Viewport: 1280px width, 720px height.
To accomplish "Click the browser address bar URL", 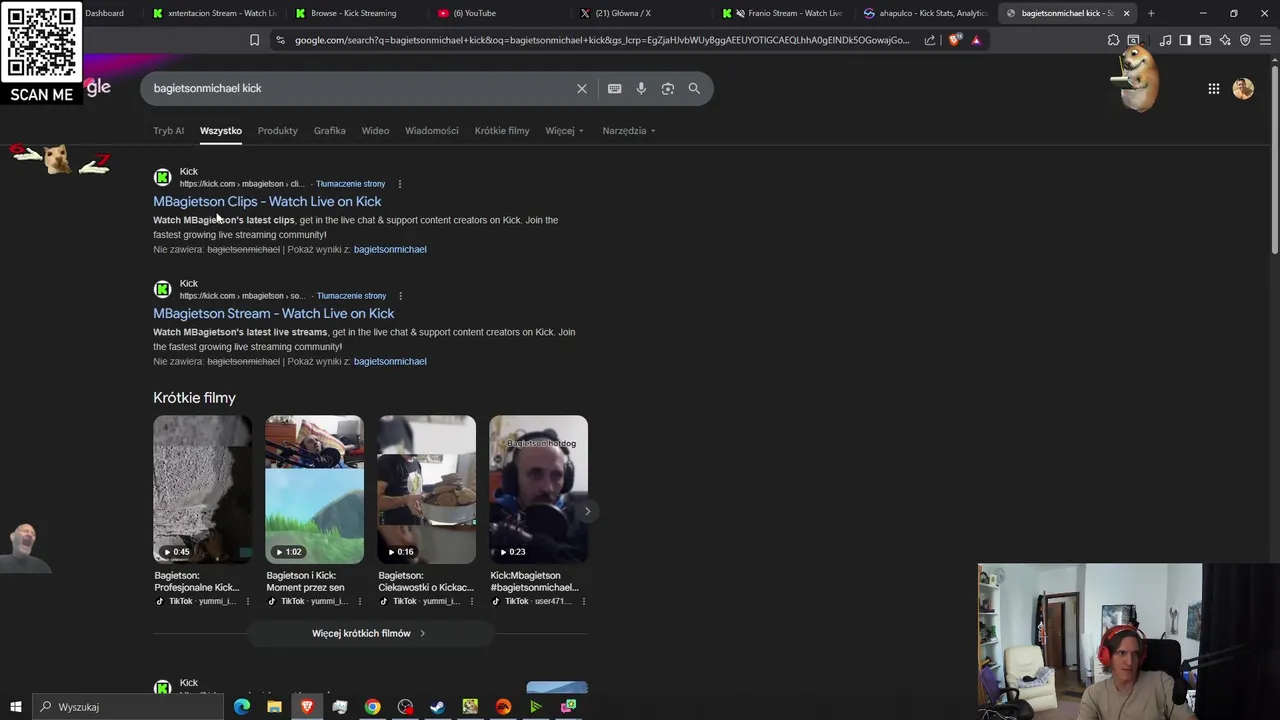I will 602,40.
